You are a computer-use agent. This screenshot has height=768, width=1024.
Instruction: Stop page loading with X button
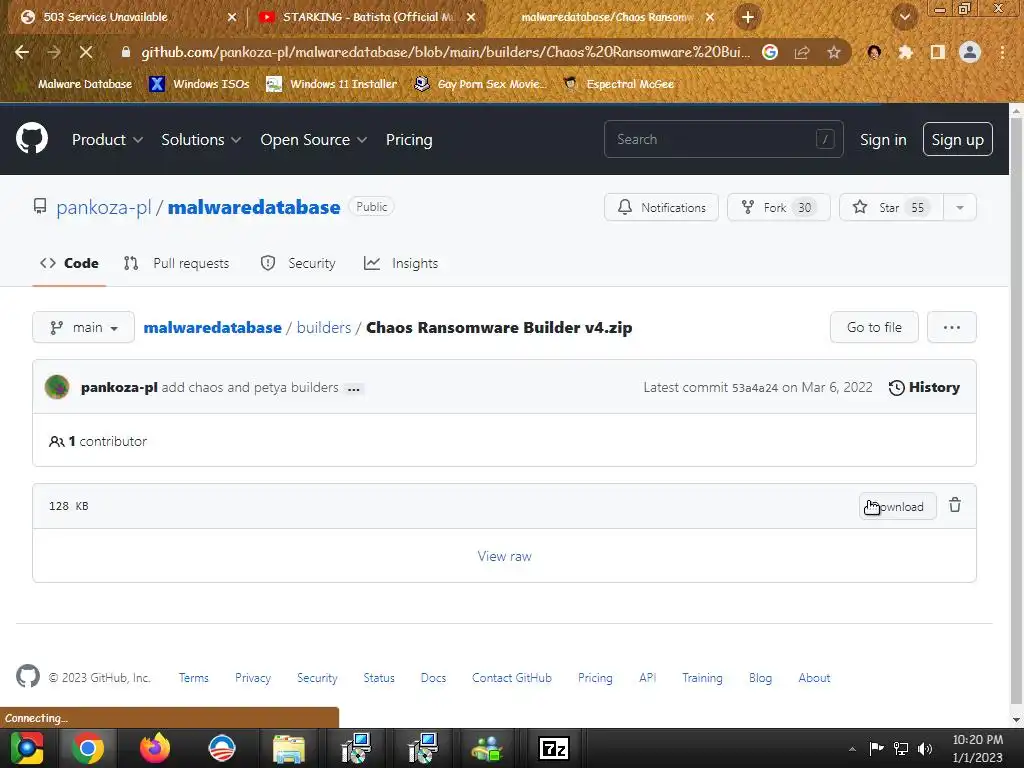pyautogui.click(x=86, y=52)
